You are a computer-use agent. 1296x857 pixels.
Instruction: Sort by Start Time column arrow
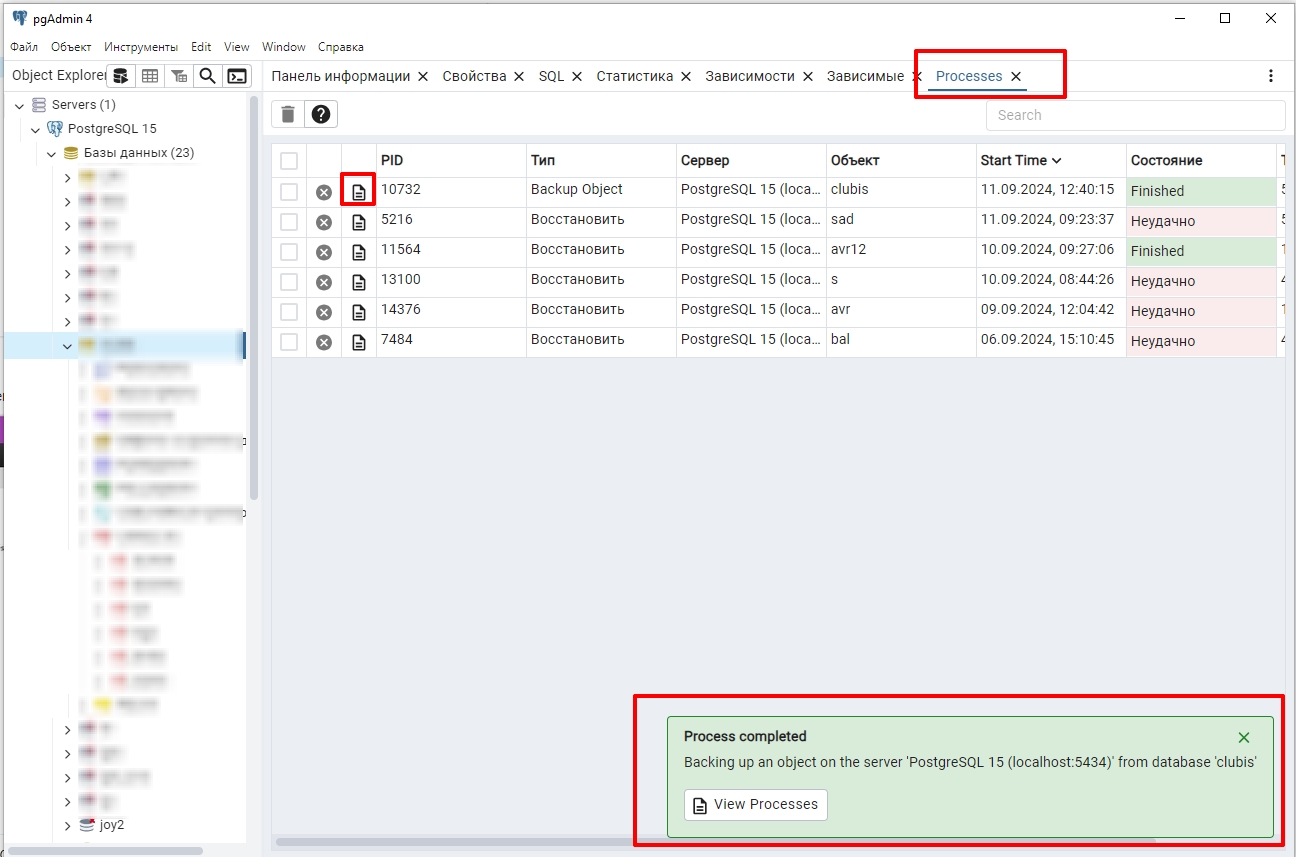(1057, 160)
